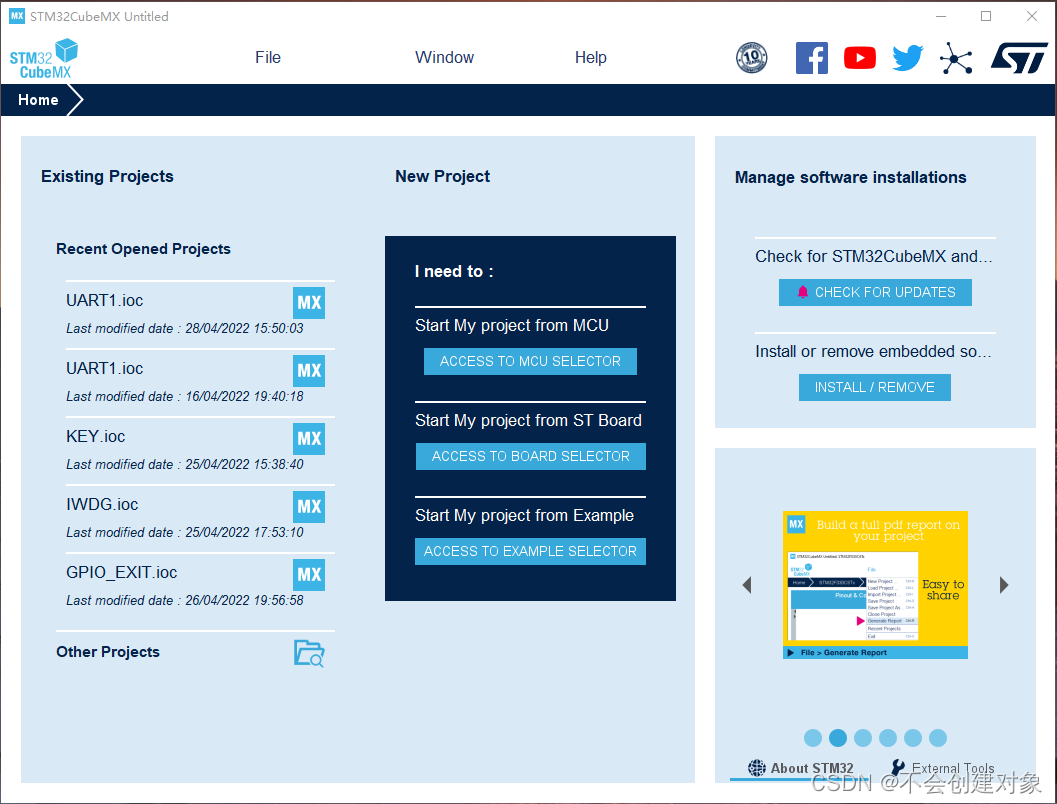This screenshot has width=1057, height=804.
Task: Open the File menu
Action: point(268,57)
